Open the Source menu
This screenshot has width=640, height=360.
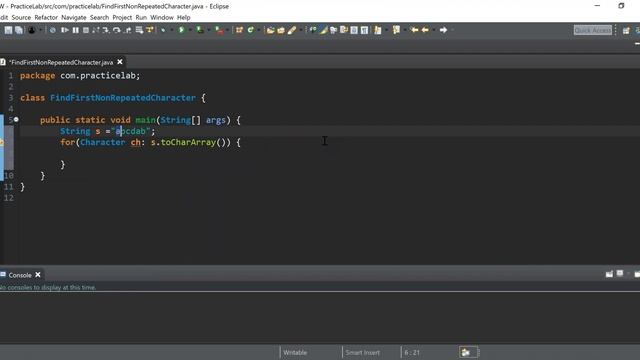(x=21, y=18)
